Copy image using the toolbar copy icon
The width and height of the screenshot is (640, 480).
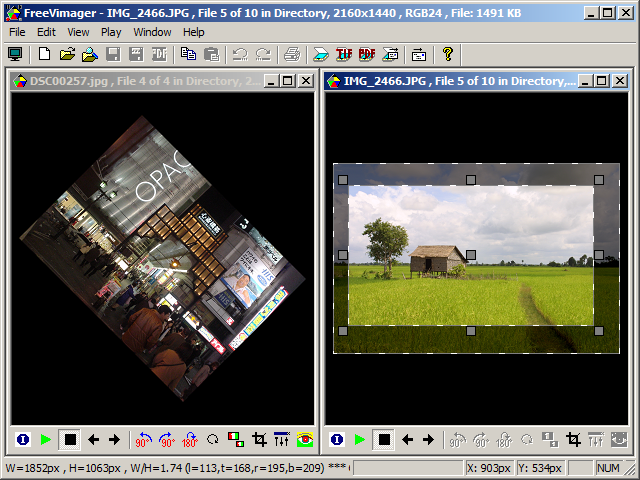click(x=189, y=54)
